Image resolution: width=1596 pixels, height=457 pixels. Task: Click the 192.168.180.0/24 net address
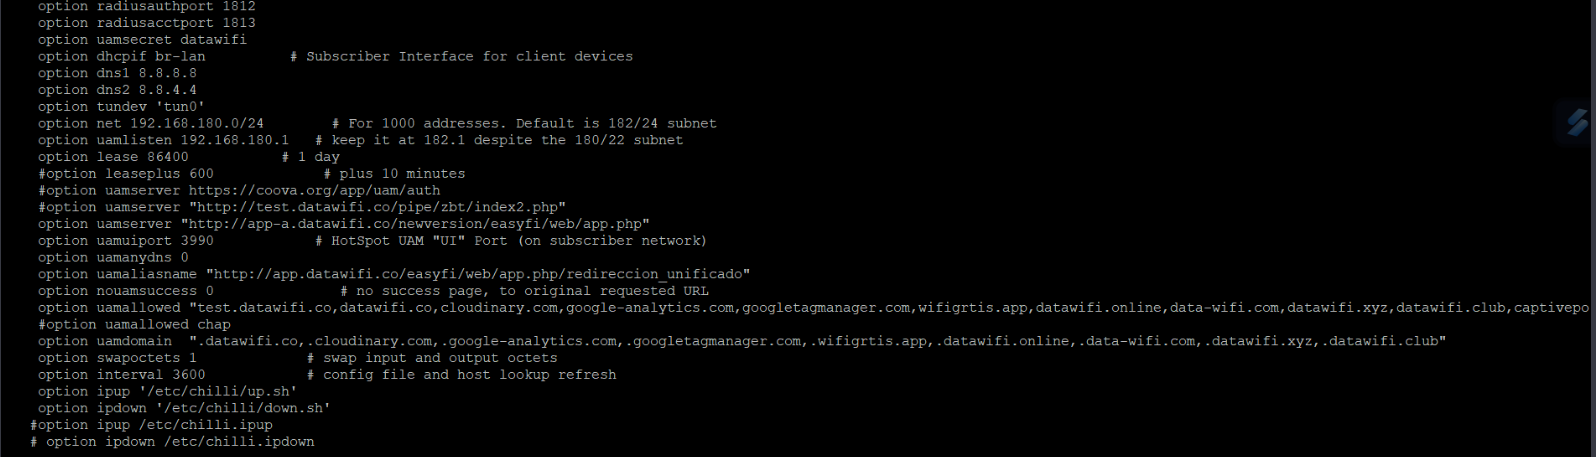(197, 123)
